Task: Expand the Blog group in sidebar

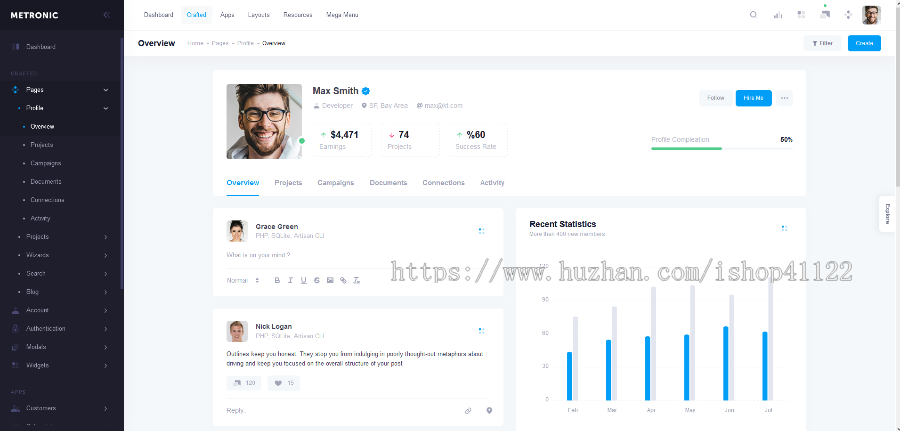Action: tap(61, 292)
